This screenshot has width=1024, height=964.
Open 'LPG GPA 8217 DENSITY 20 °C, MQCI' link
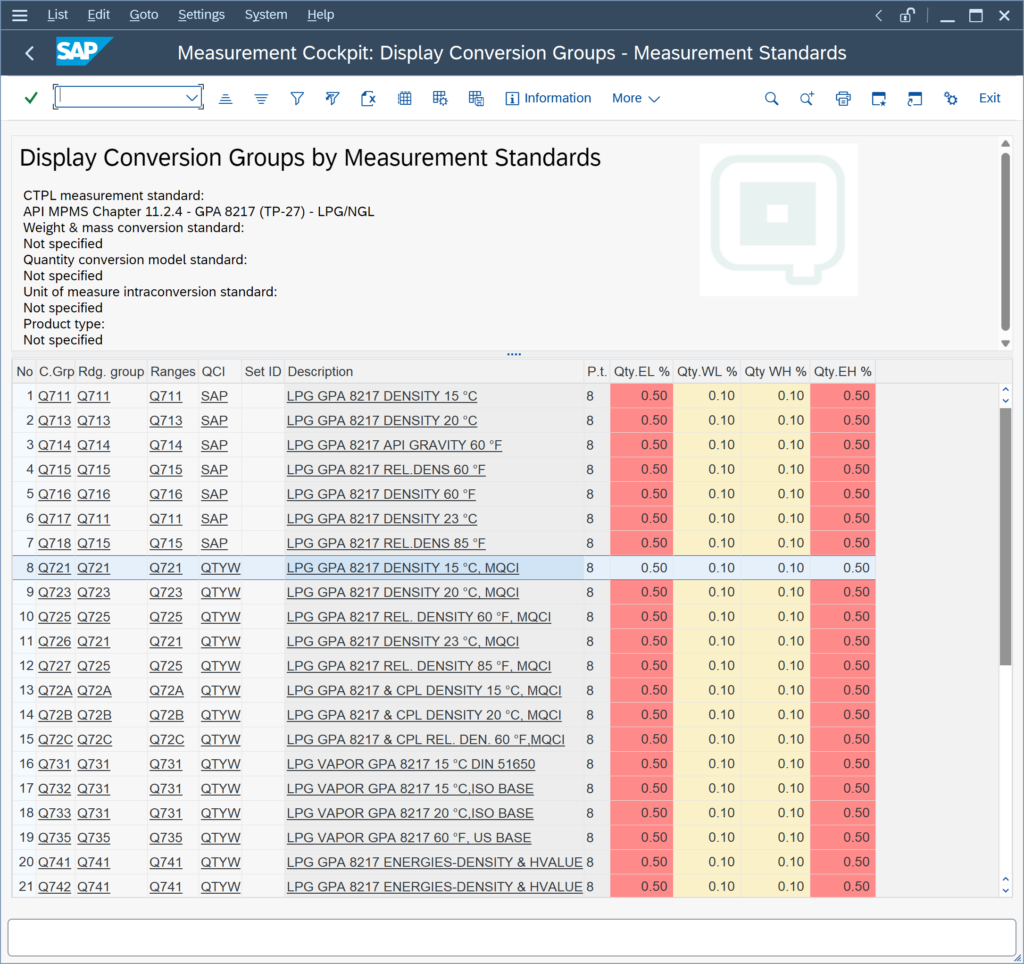pos(403,592)
